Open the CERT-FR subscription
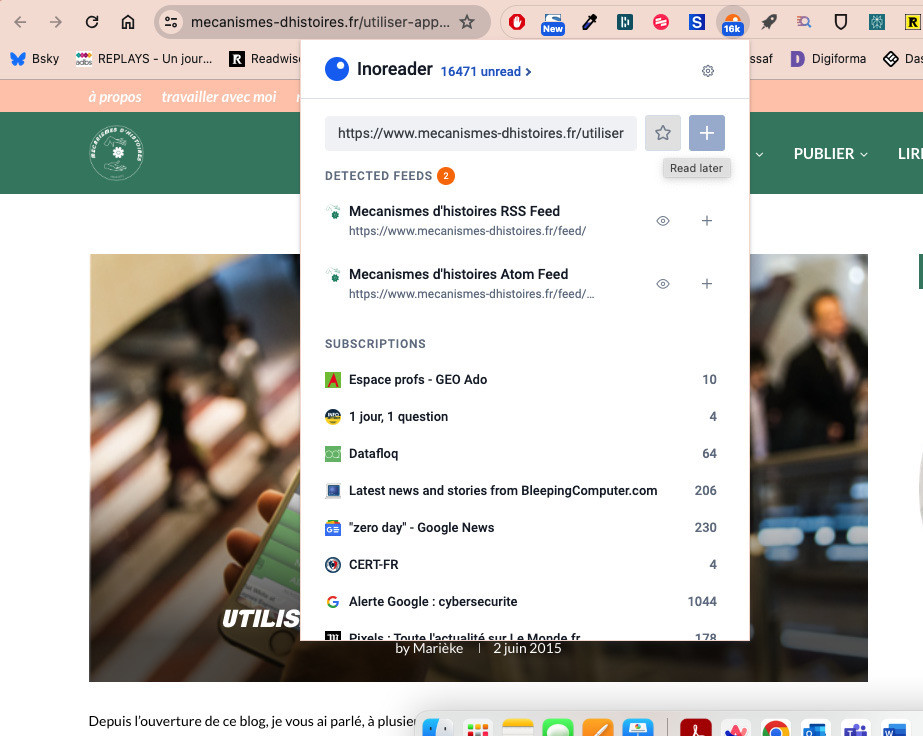The height and width of the screenshot is (736, 923). [374, 565]
